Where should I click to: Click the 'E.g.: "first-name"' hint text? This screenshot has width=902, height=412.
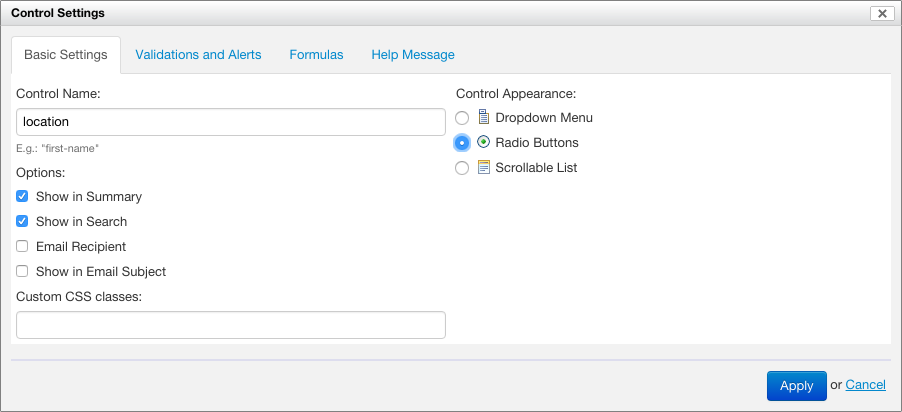point(58,148)
